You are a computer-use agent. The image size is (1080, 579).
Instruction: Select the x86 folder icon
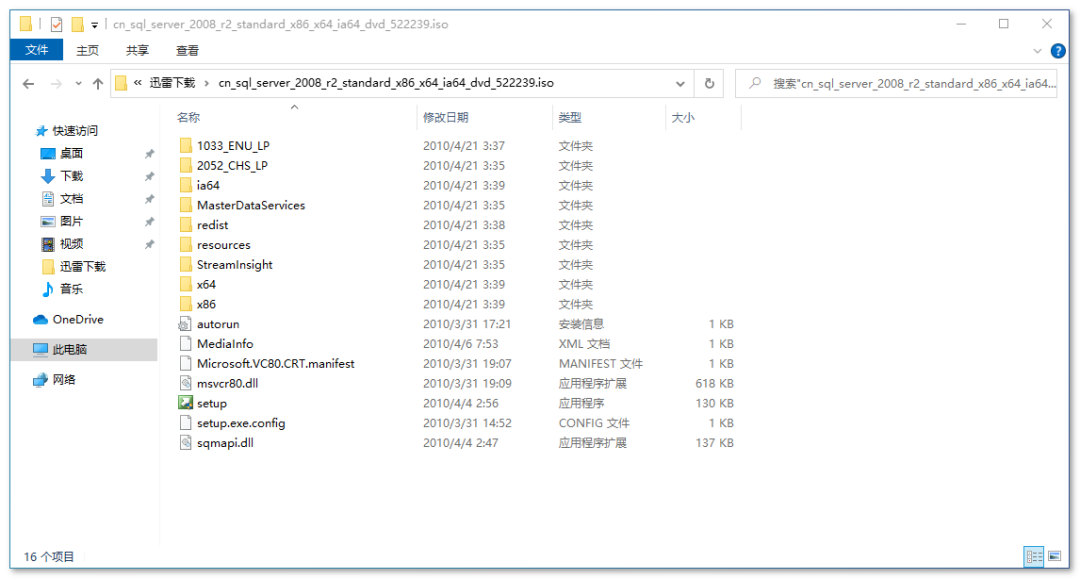tap(185, 304)
